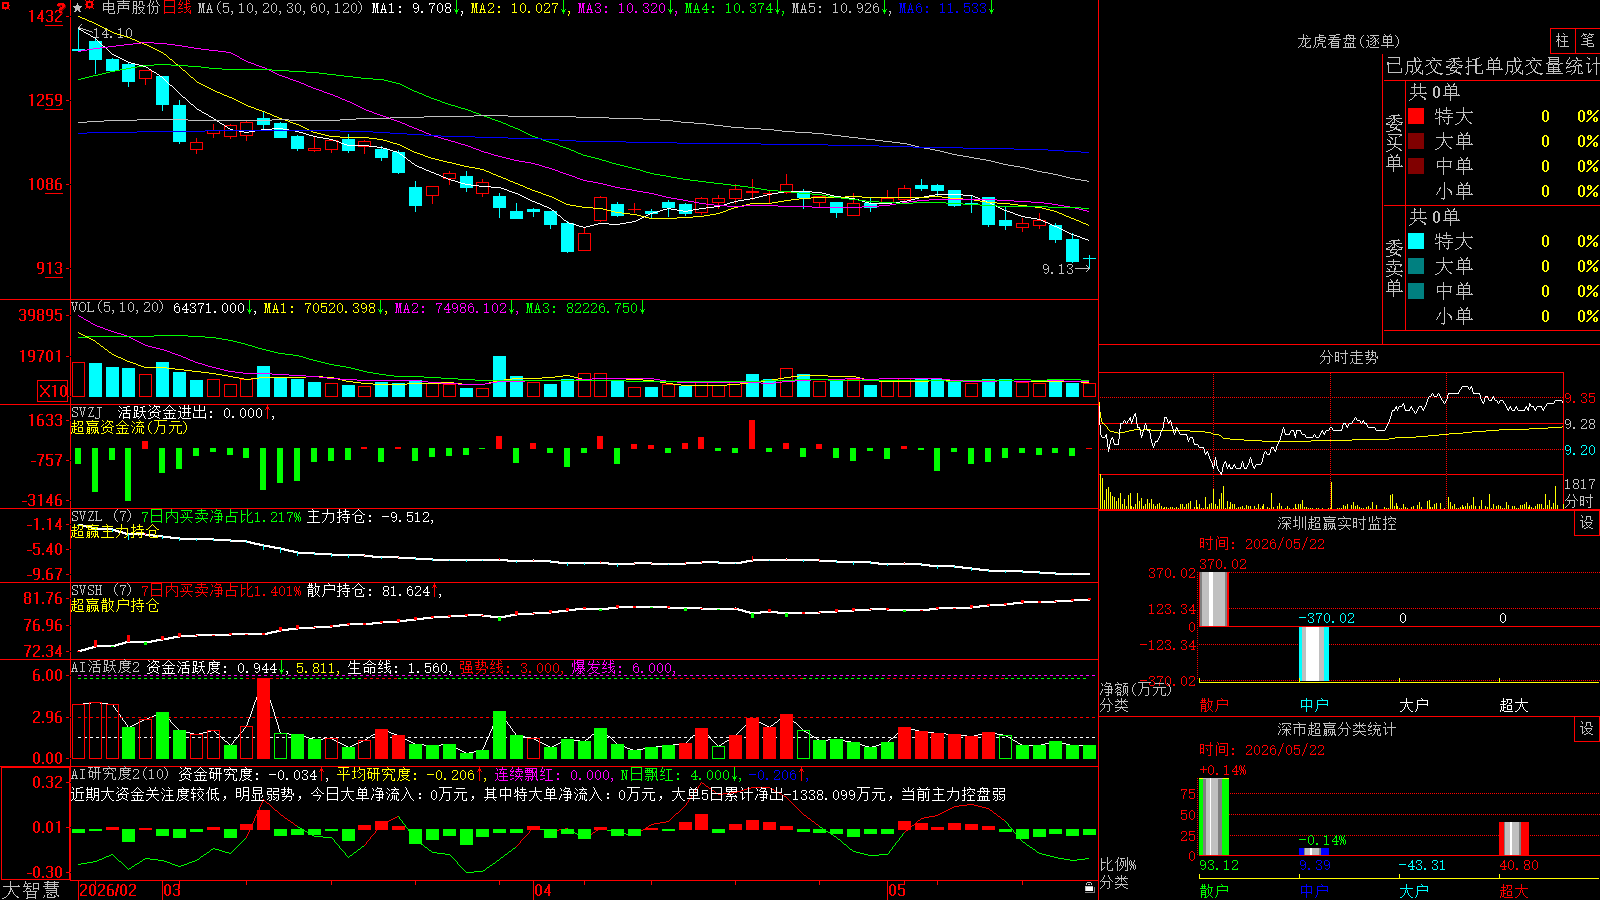This screenshot has width=1600, height=900.
Task: Click the 深市超赢分类统计 panel title
Action: click(x=1337, y=729)
